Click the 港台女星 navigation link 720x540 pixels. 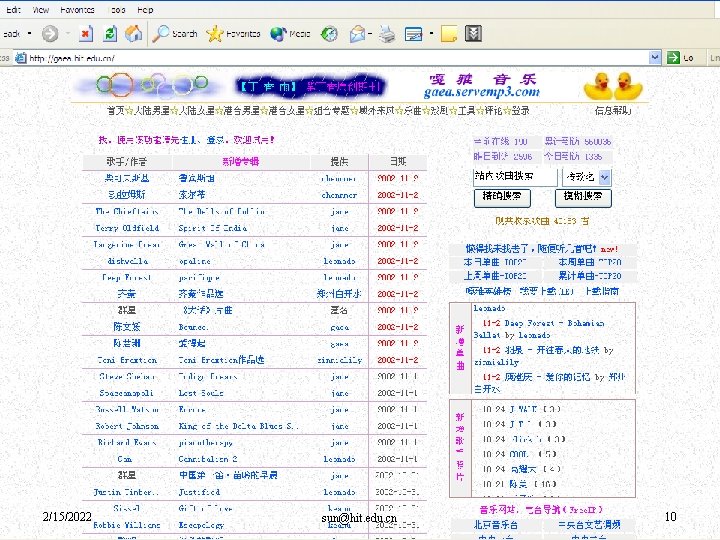(287, 111)
